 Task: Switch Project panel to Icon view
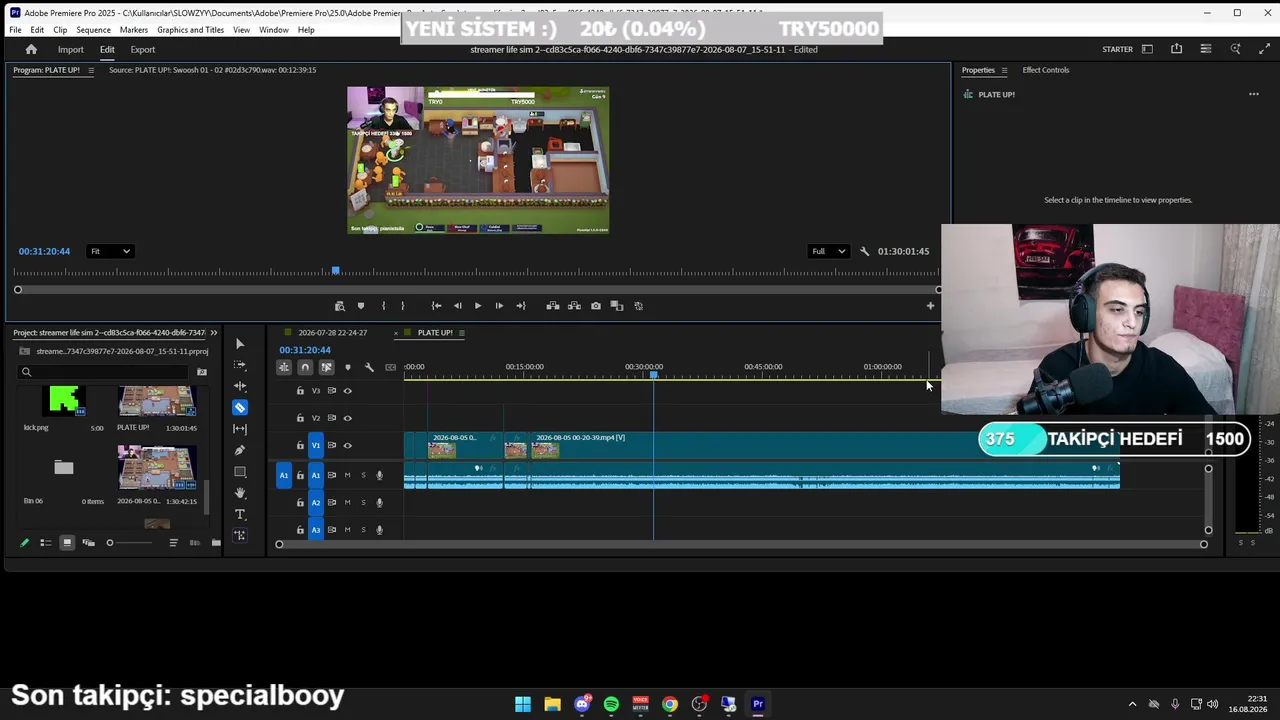(67, 543)
